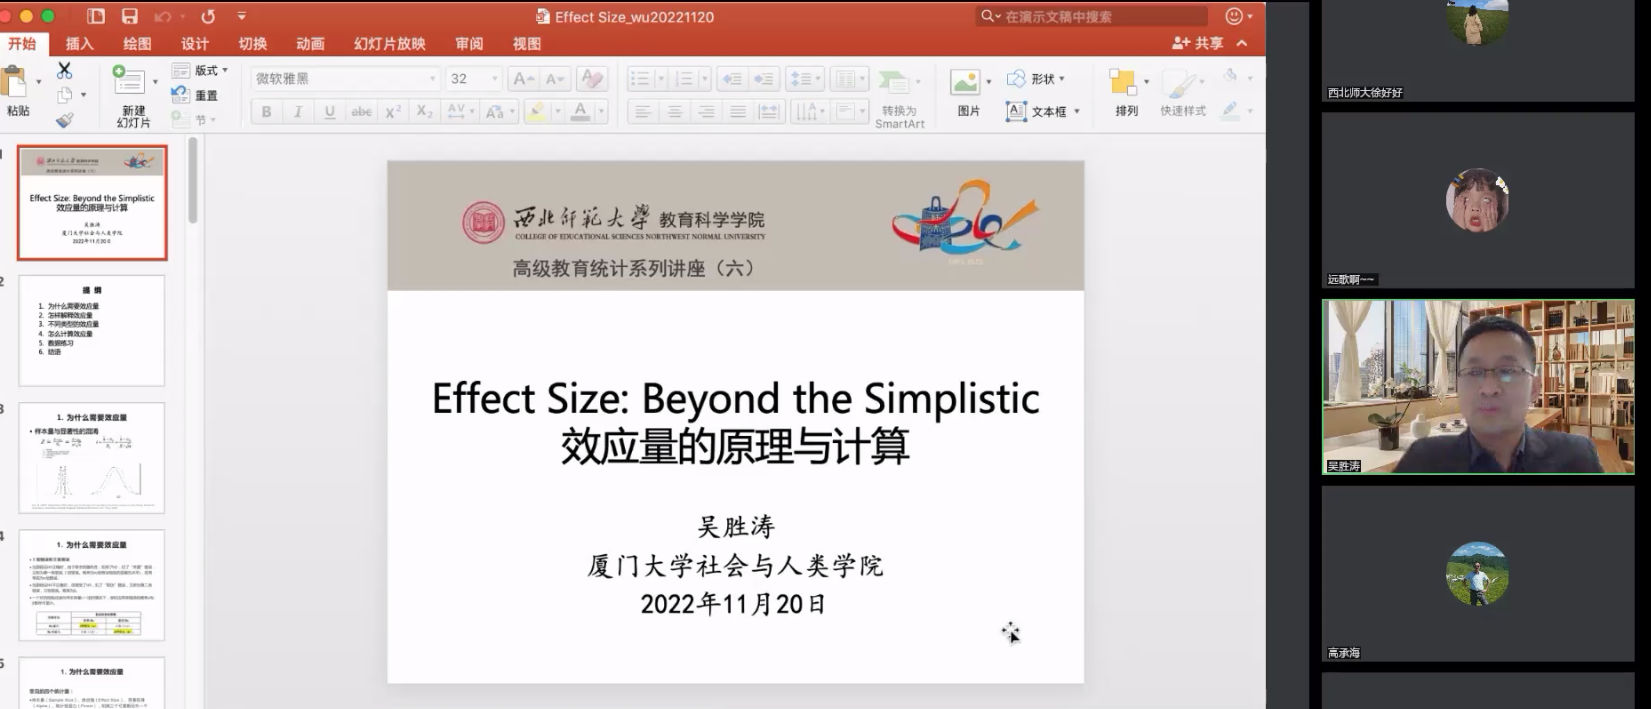The width and height of the screenshot is (1651, 709).
Task: Select the Format Painter brush icon
Action: click(64, 120)
